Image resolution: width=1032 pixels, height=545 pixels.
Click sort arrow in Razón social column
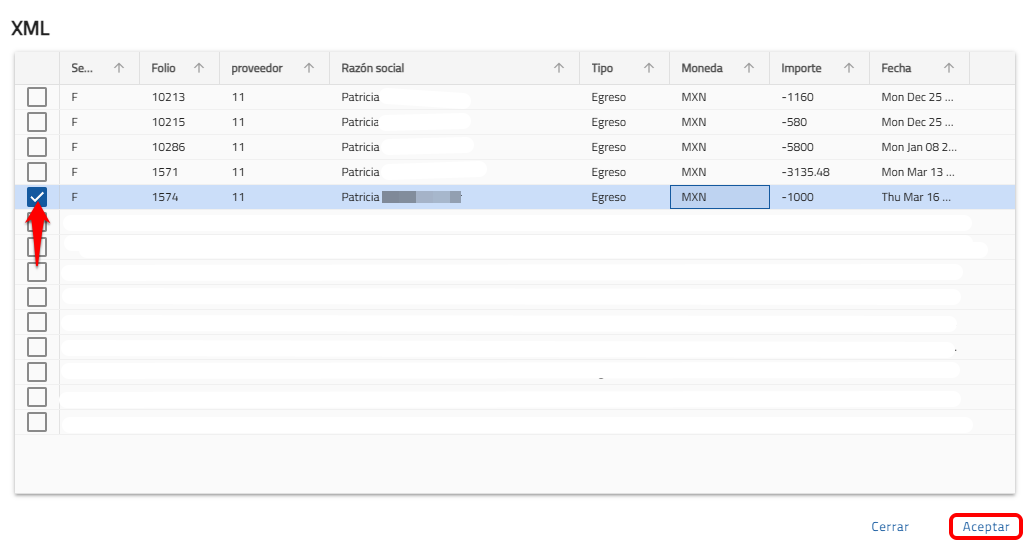(559, 68)
